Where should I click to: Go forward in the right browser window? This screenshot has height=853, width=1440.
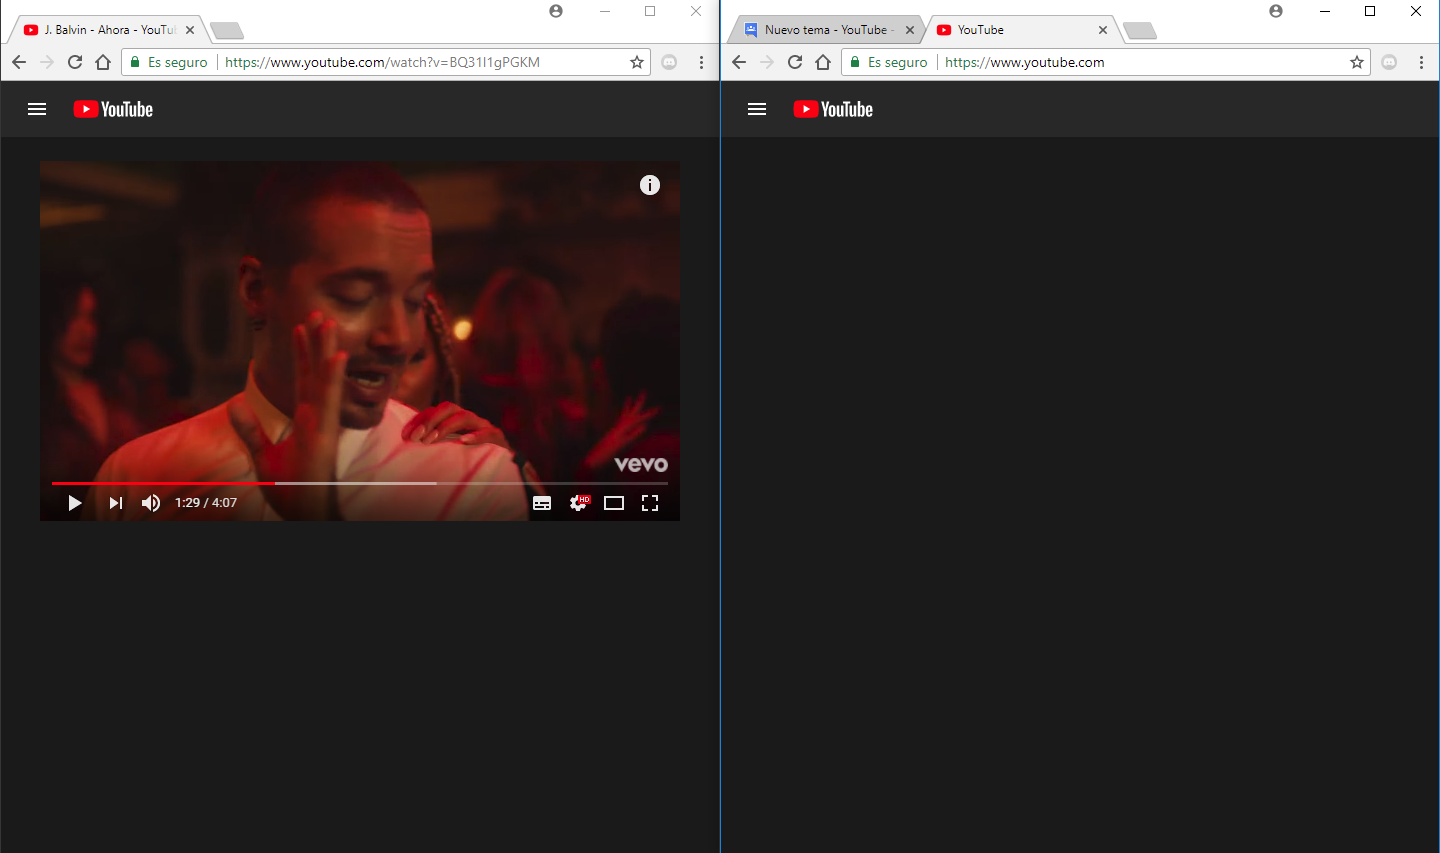coord(767,62)
